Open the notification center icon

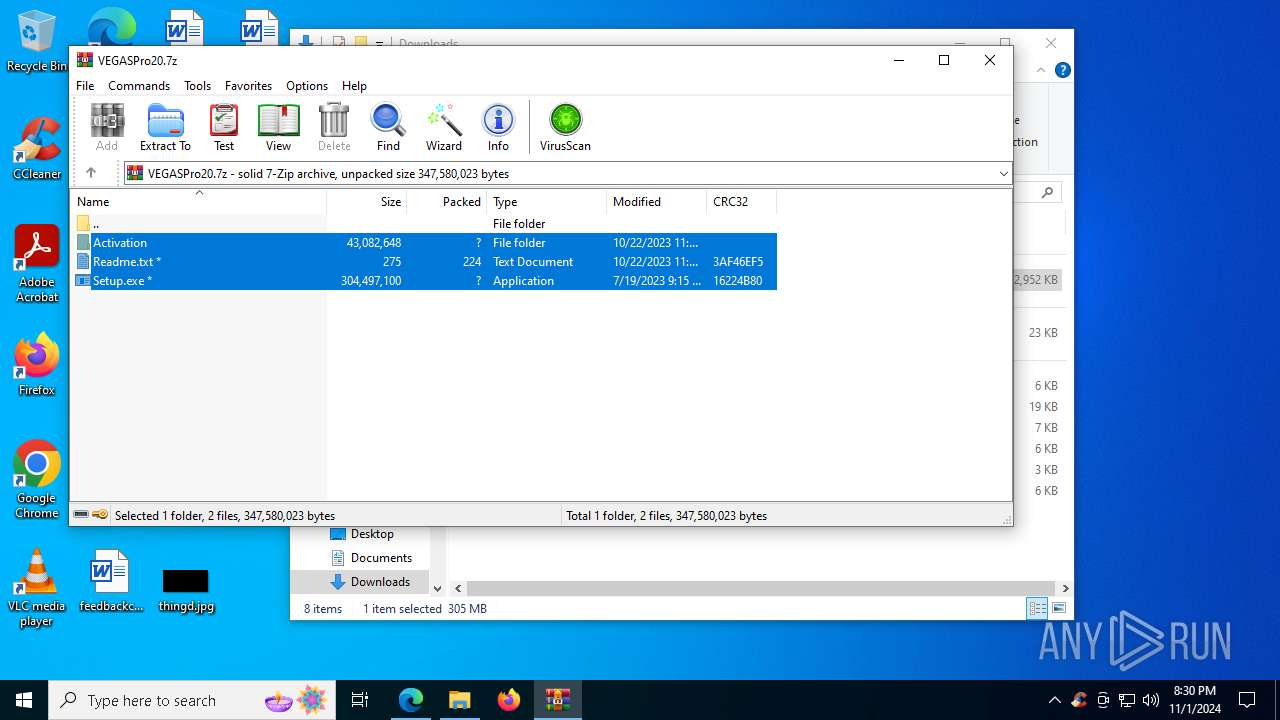pos(1247,700)
